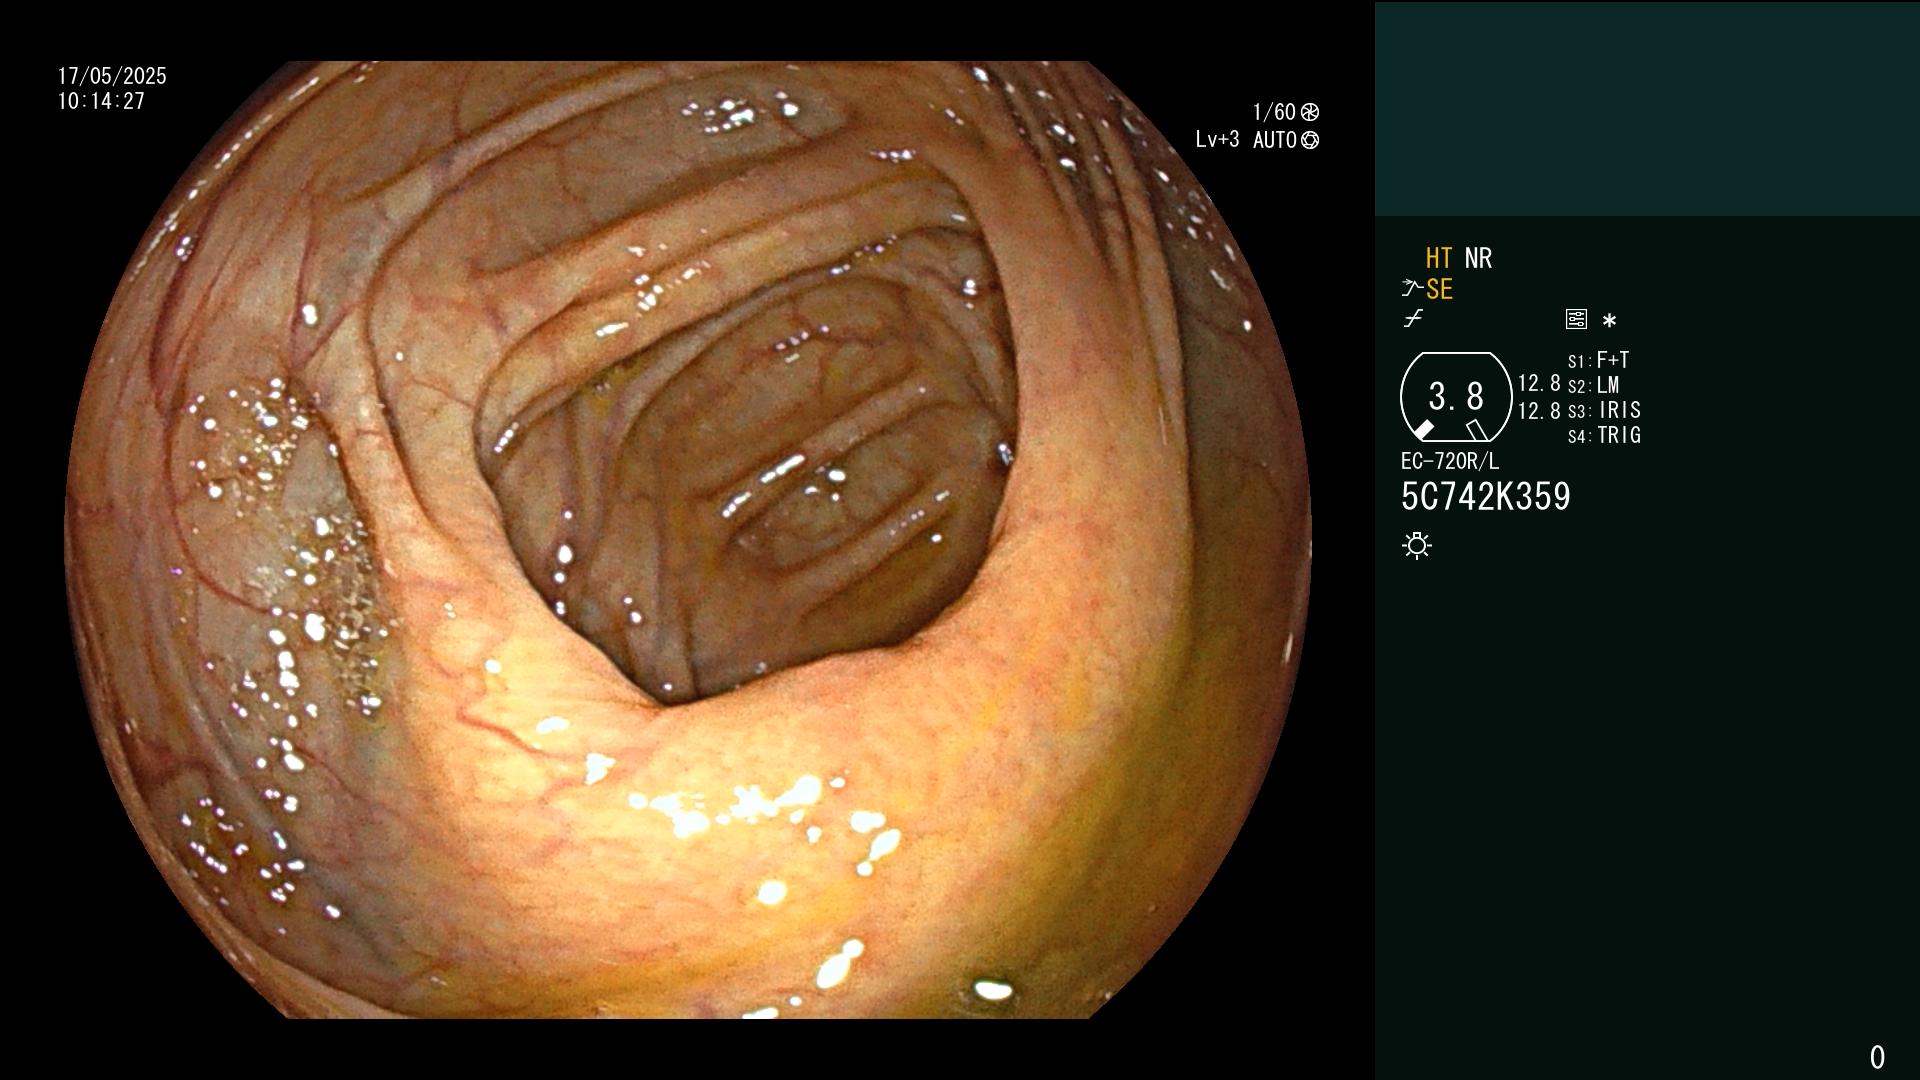
Task: Click the 12.8 value beside S3
Action: pyautogui.click(x=1539, y=411)
